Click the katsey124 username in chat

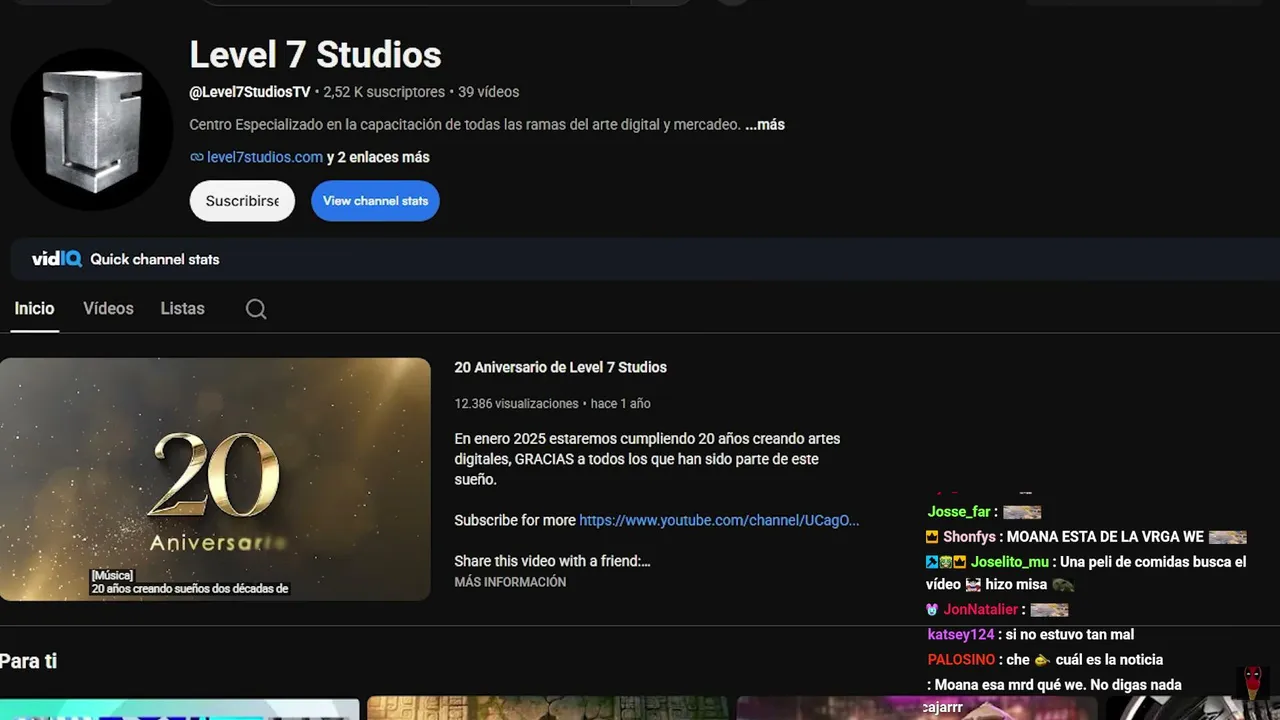[x=961, y=635]
